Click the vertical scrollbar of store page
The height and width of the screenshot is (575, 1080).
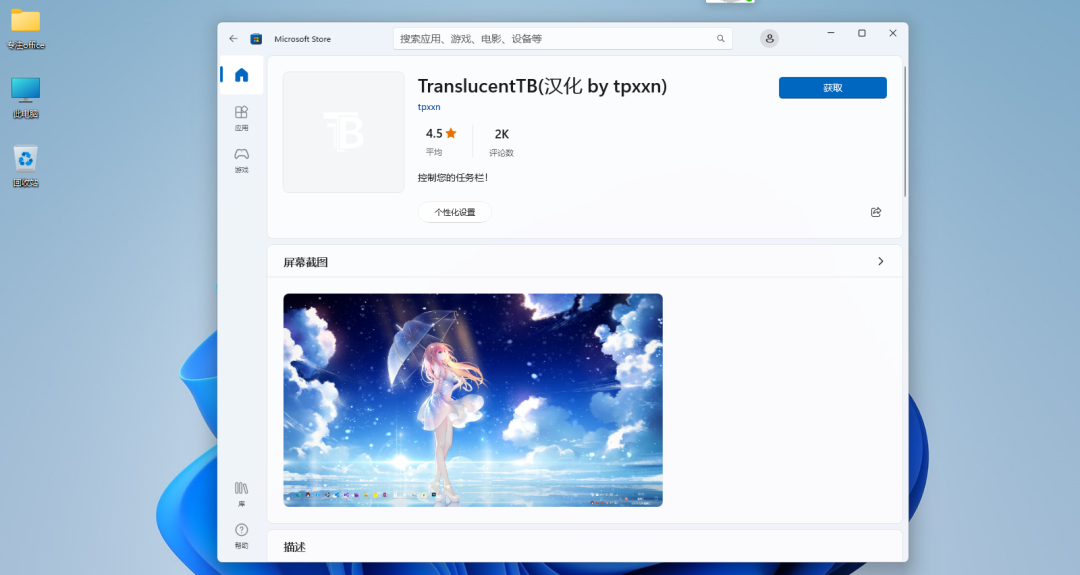904,131
